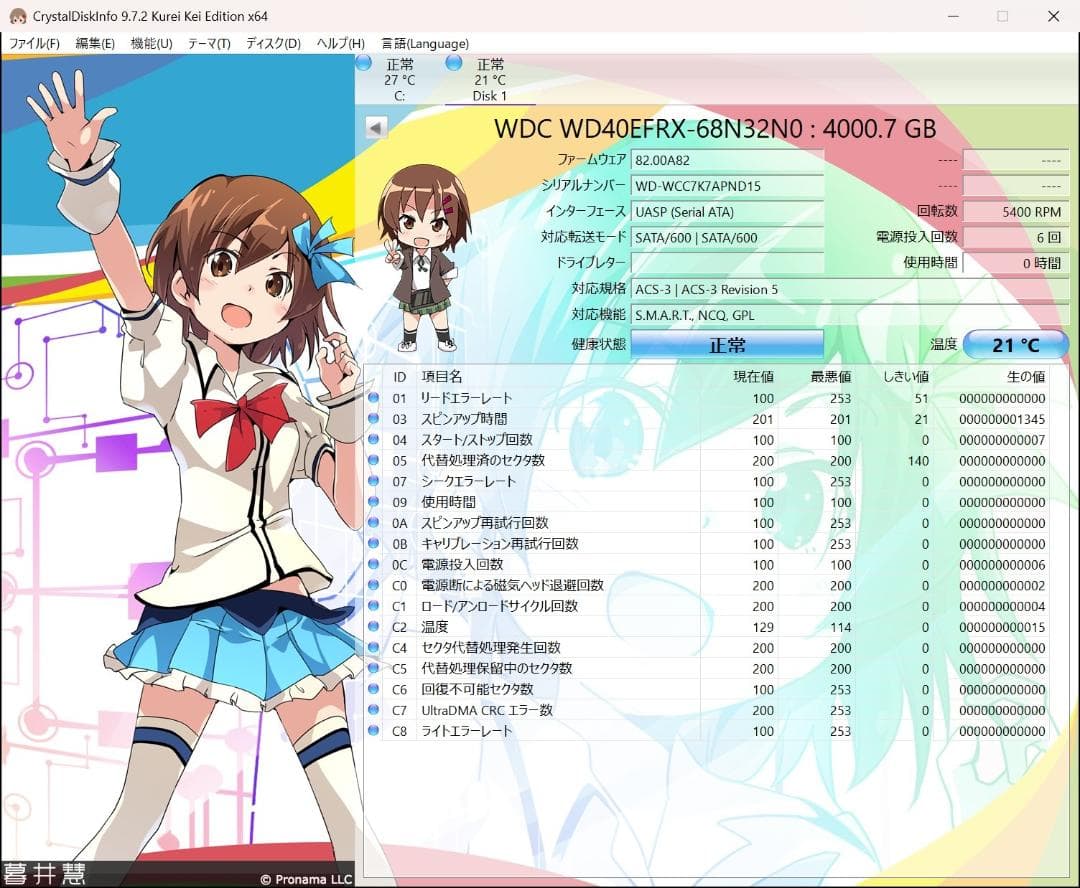
Task: Click the 正常 health status button
Action: point(727,344)
